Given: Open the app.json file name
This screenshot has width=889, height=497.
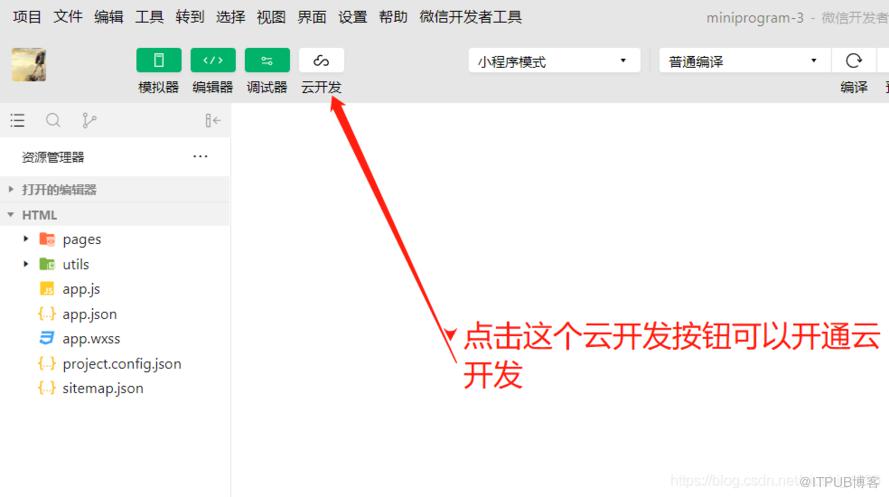Looking at the screenshot, I should tap(90, 314).
